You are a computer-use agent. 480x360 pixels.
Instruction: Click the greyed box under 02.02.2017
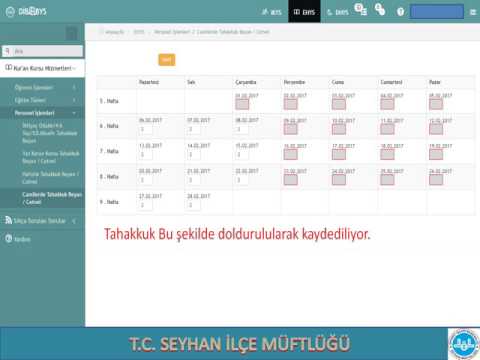coord(290,104)
